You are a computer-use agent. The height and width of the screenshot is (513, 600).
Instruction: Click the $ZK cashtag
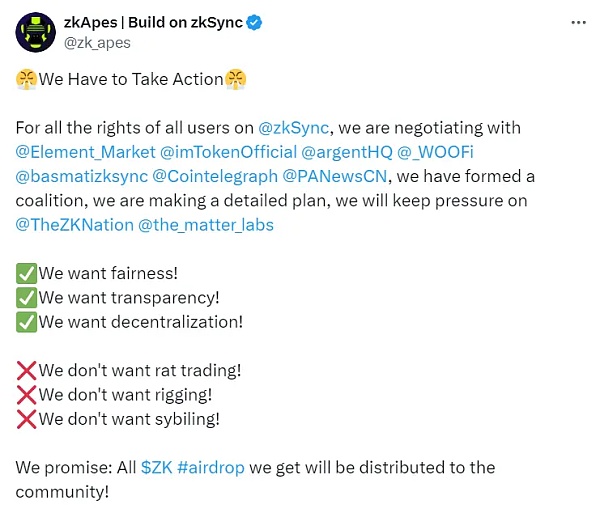[x=156, y=467]
